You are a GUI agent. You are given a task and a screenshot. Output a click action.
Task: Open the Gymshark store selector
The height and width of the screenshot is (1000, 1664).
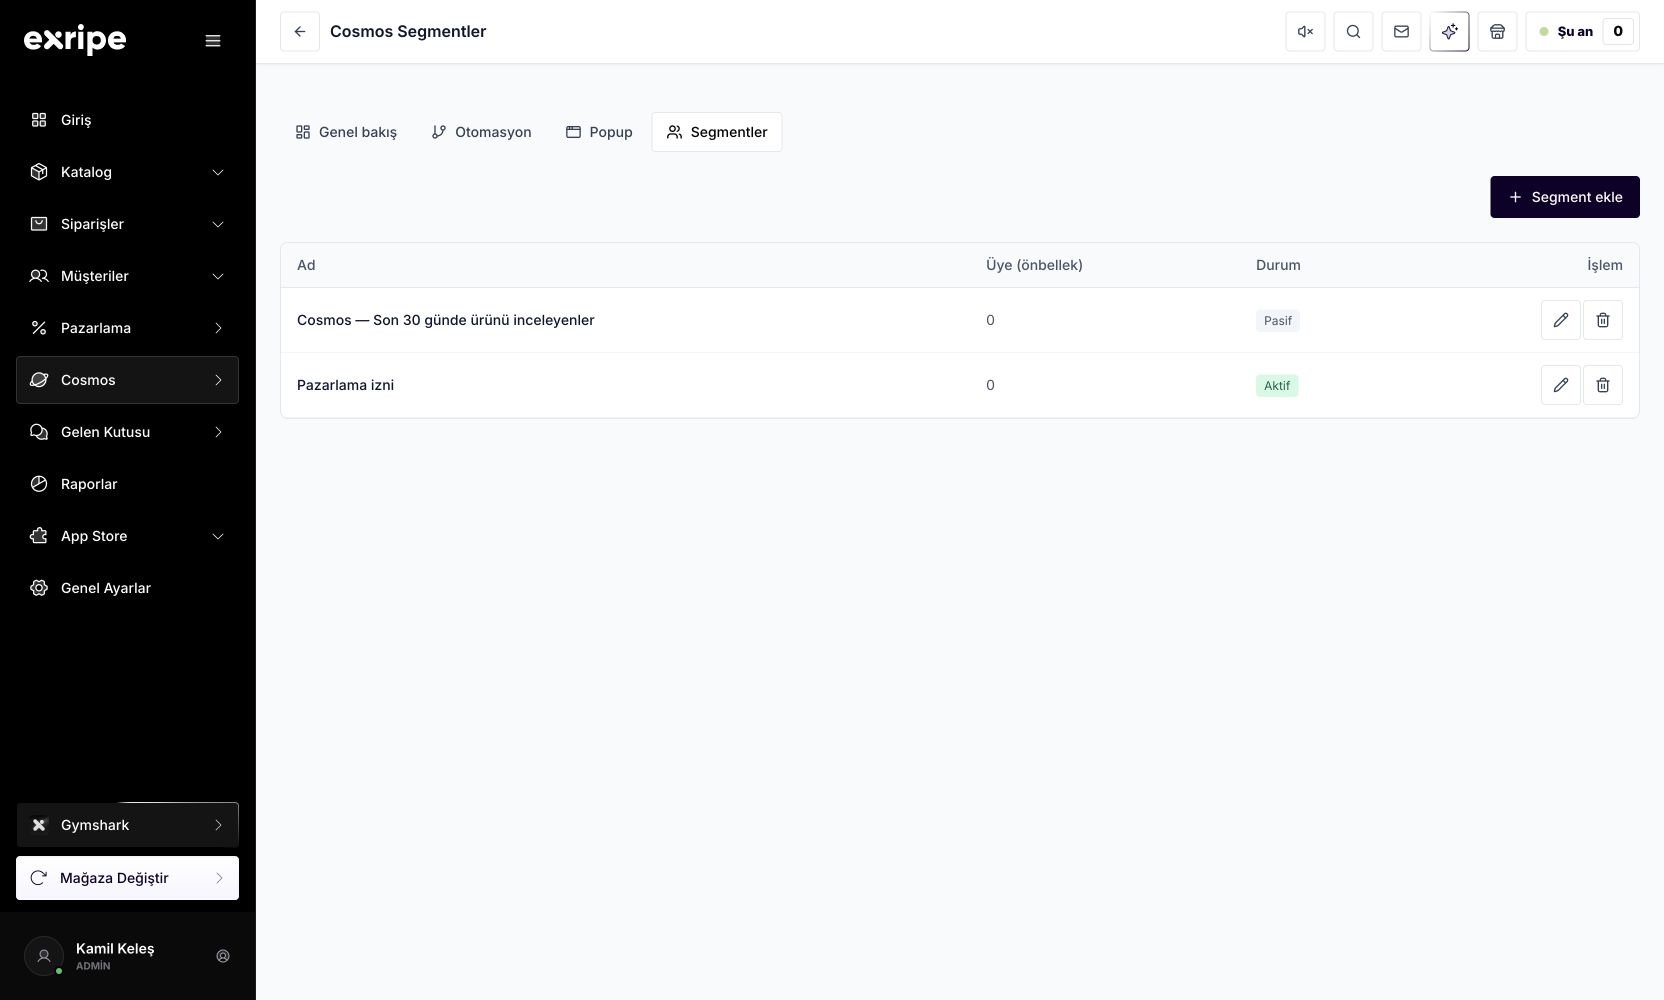[127, 825]
